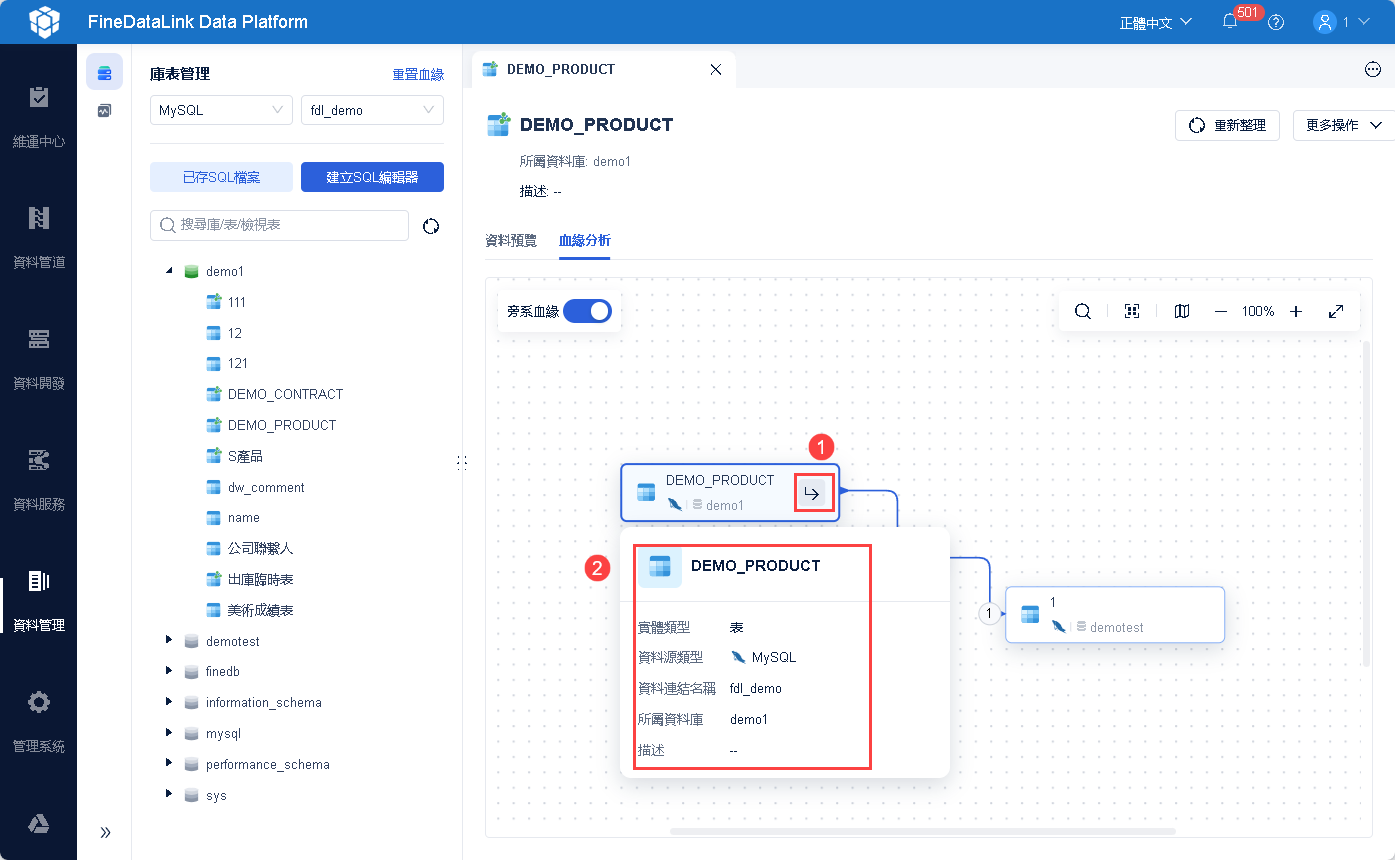Click the 已存SQL檔案 button
Viewport: 1395px width, 860px height.
[x=221, y=177]
